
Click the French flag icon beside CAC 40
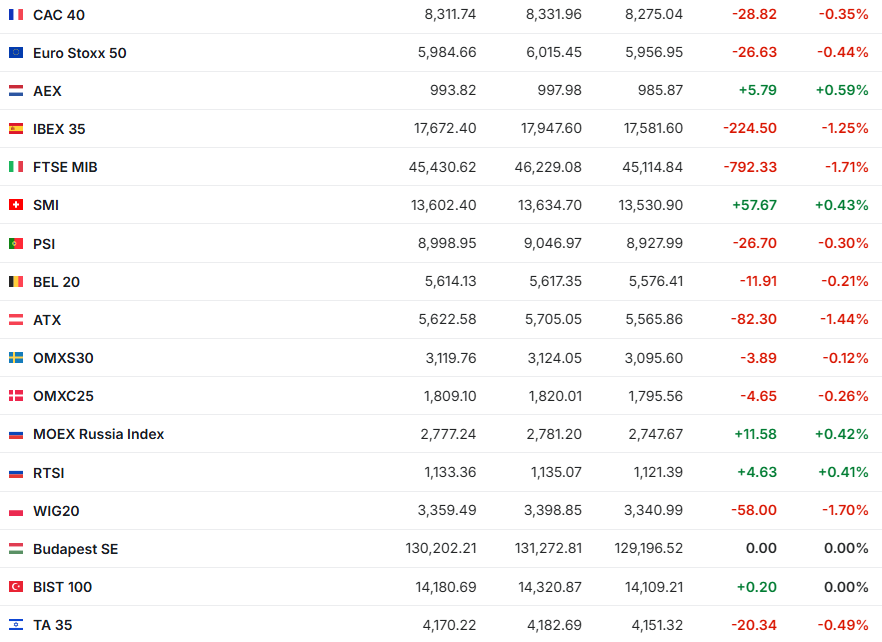pyautogui.click(x=16, y=14)
